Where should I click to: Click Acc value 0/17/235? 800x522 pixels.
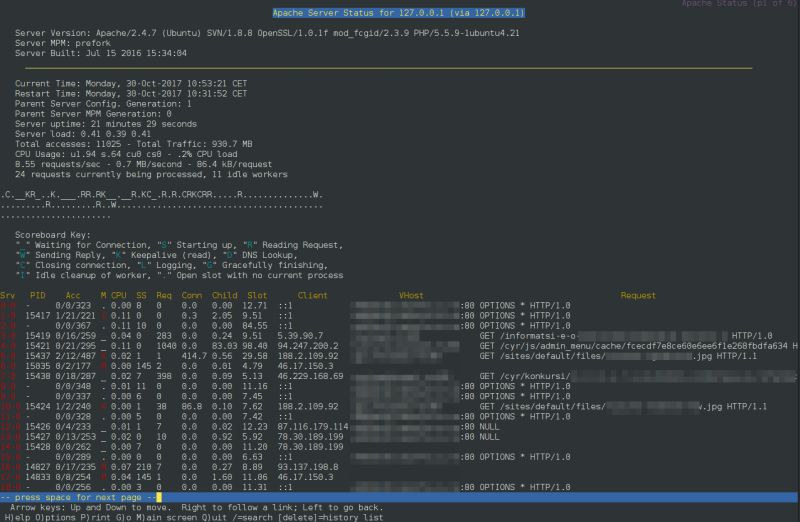tap(76, 467)
